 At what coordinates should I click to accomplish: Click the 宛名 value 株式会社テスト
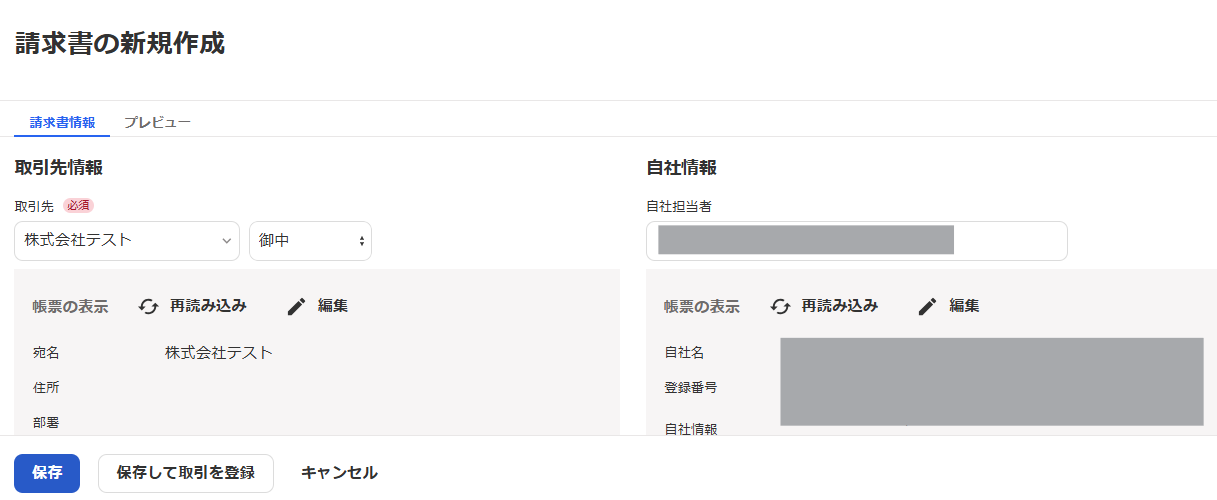tap(219, 353)
